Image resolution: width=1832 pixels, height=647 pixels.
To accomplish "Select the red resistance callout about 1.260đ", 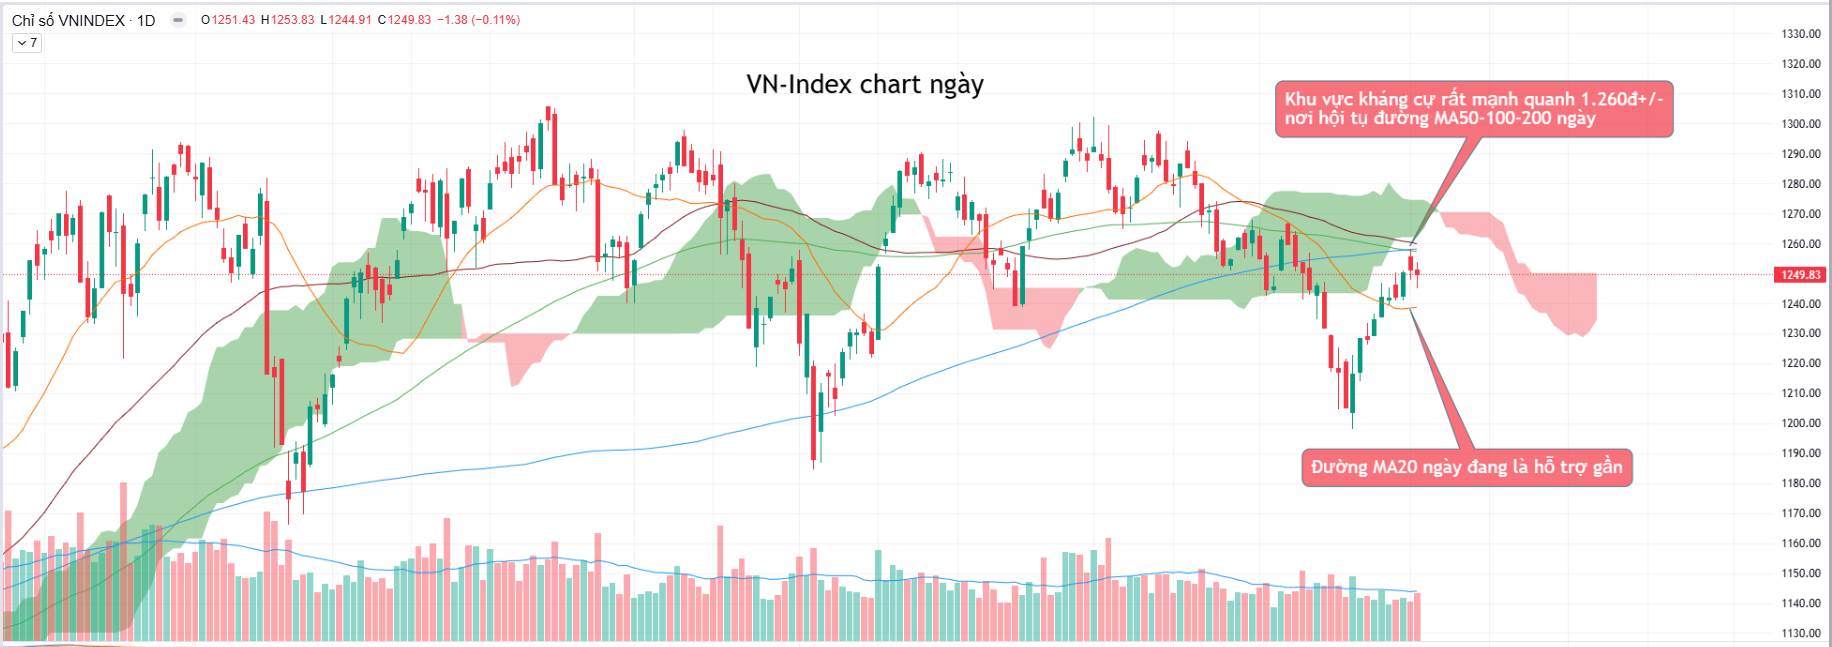I will click(1473, 109).
